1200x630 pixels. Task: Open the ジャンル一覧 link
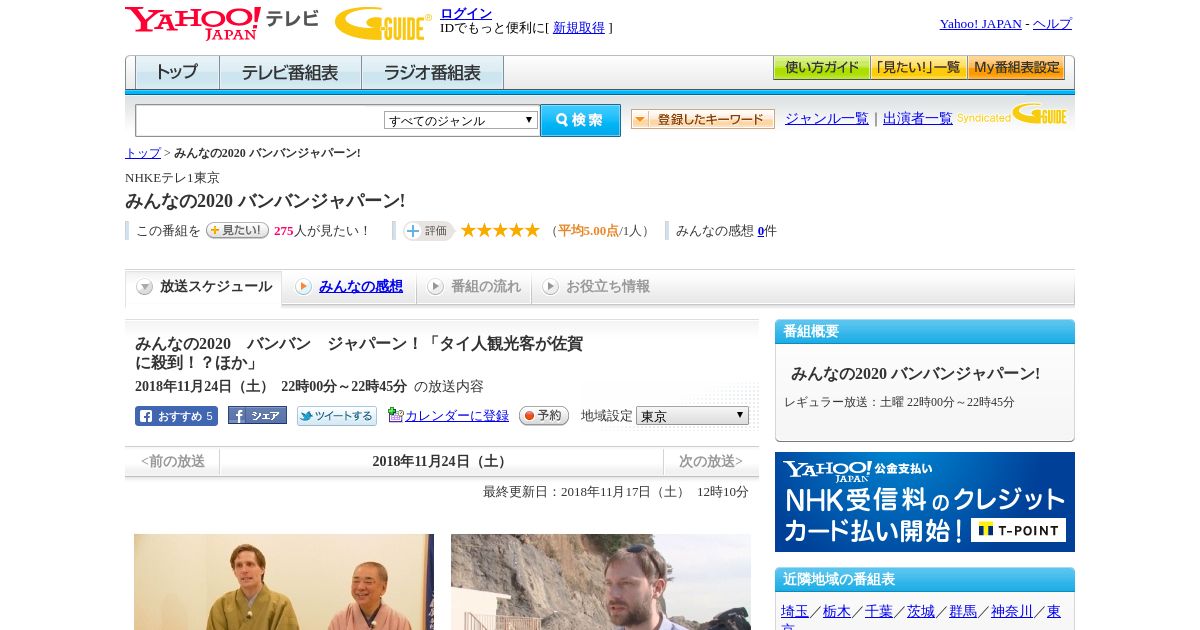827,119
